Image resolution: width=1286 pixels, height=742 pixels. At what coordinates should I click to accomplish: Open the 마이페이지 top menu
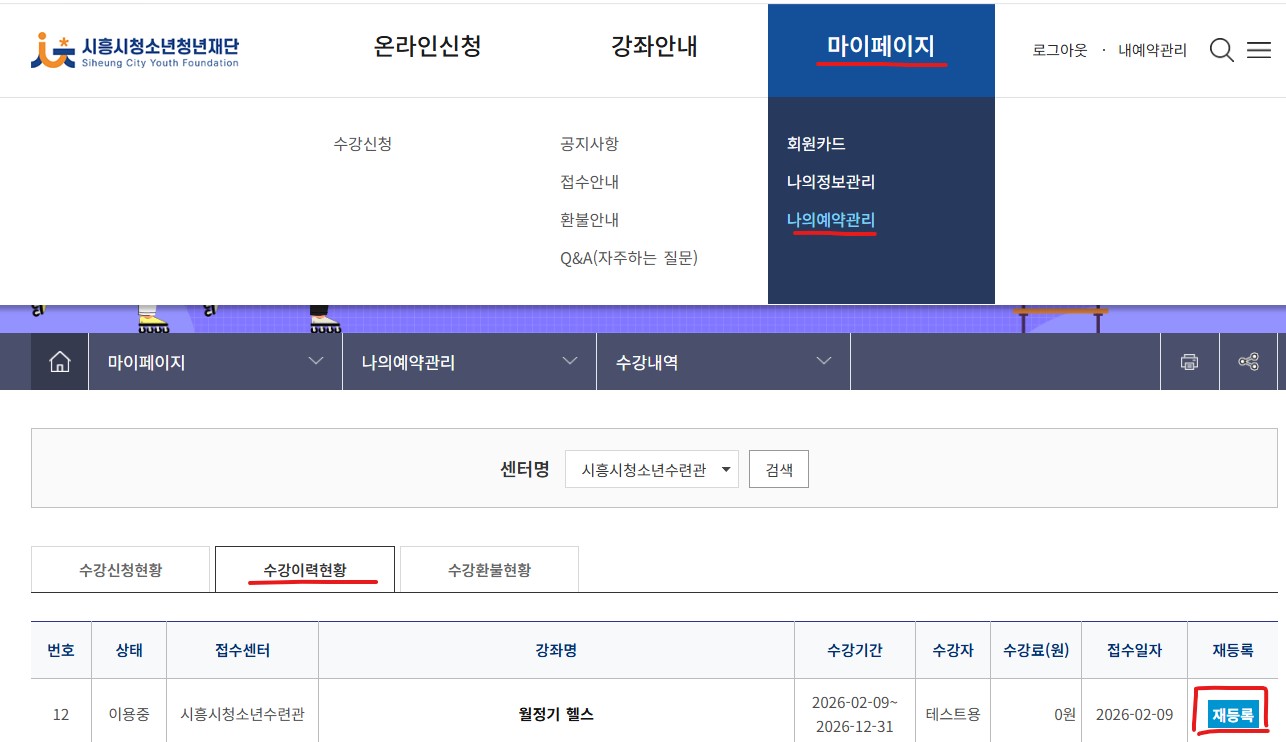coord(881,46)
